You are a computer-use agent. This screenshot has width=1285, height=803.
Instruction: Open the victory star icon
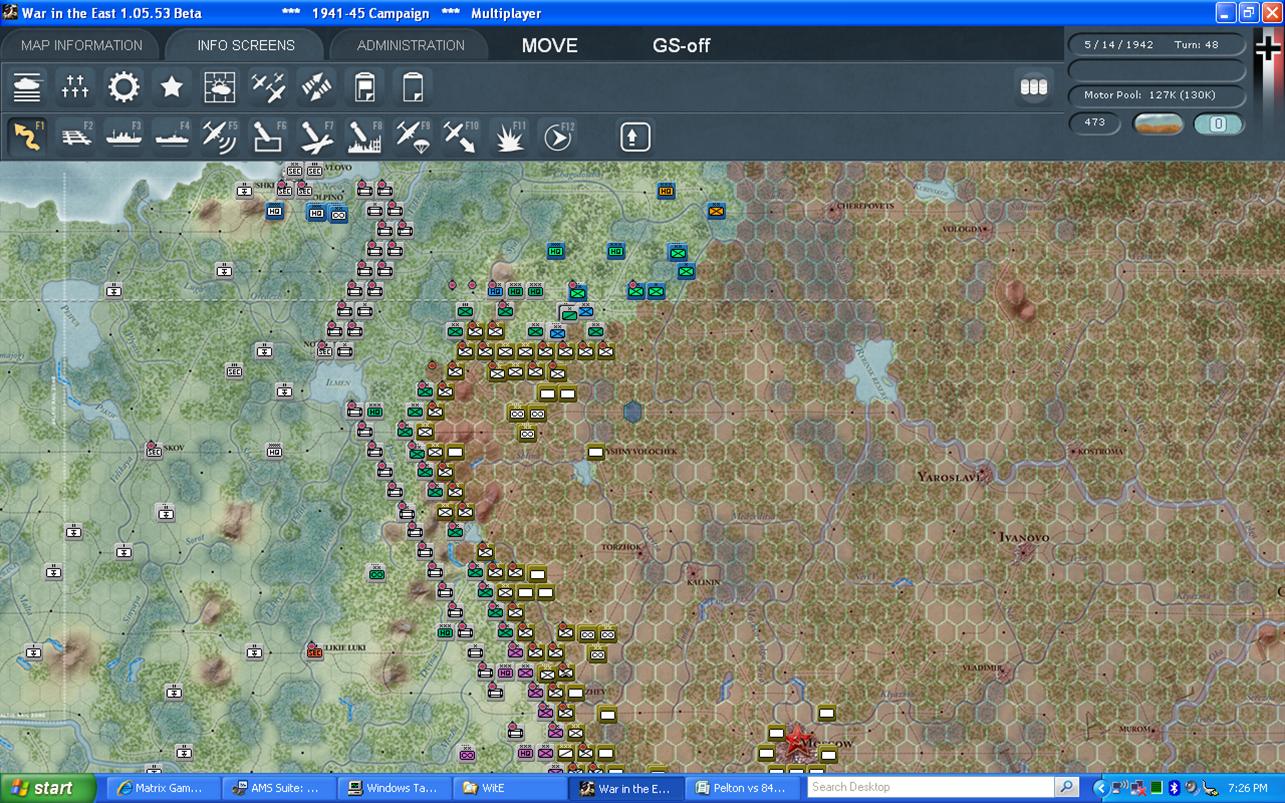pyautogui.click(x=172, y=87)
